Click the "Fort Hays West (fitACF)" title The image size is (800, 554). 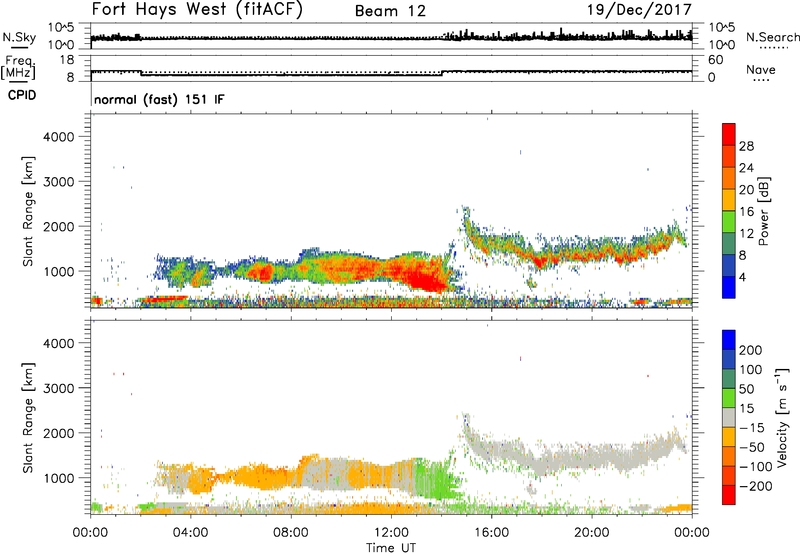[197, 10]
